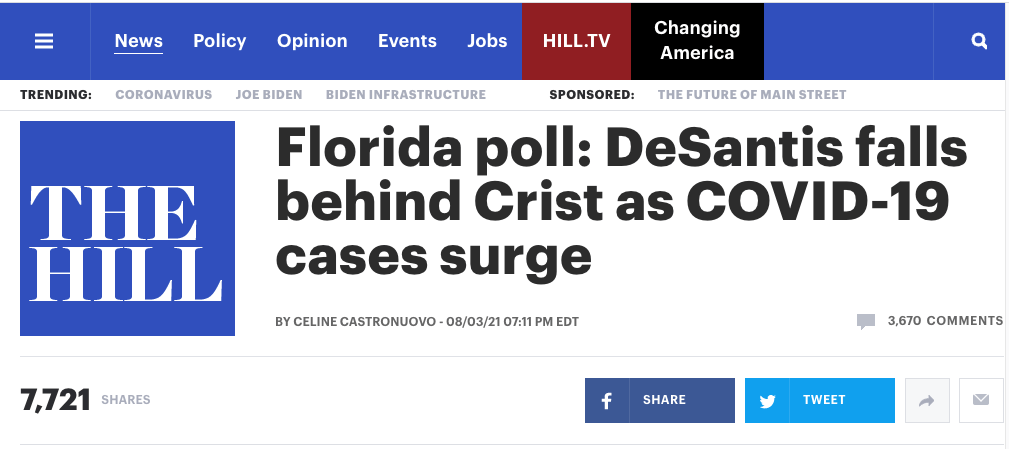Click the forward arrow share icon
The width and height of the screenshot is (1009, 449).
coord(926,400)
